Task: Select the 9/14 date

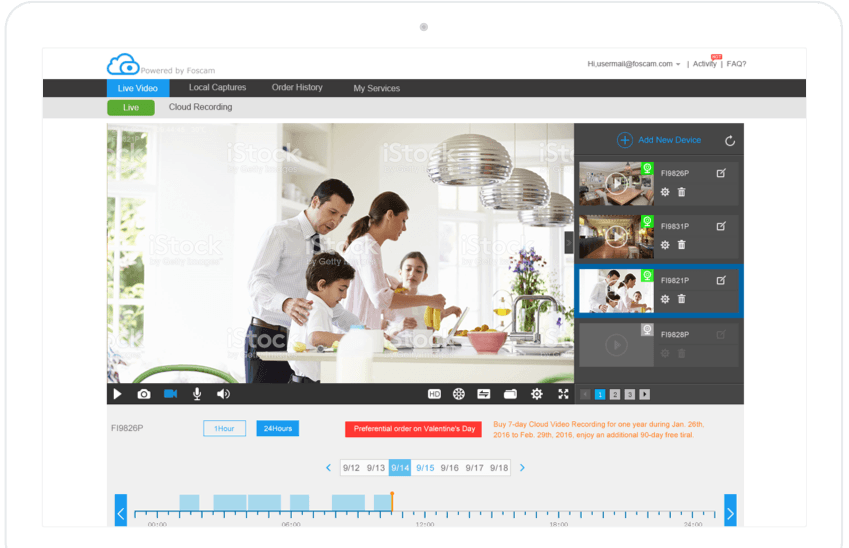Action: click(x=400, y=468)
